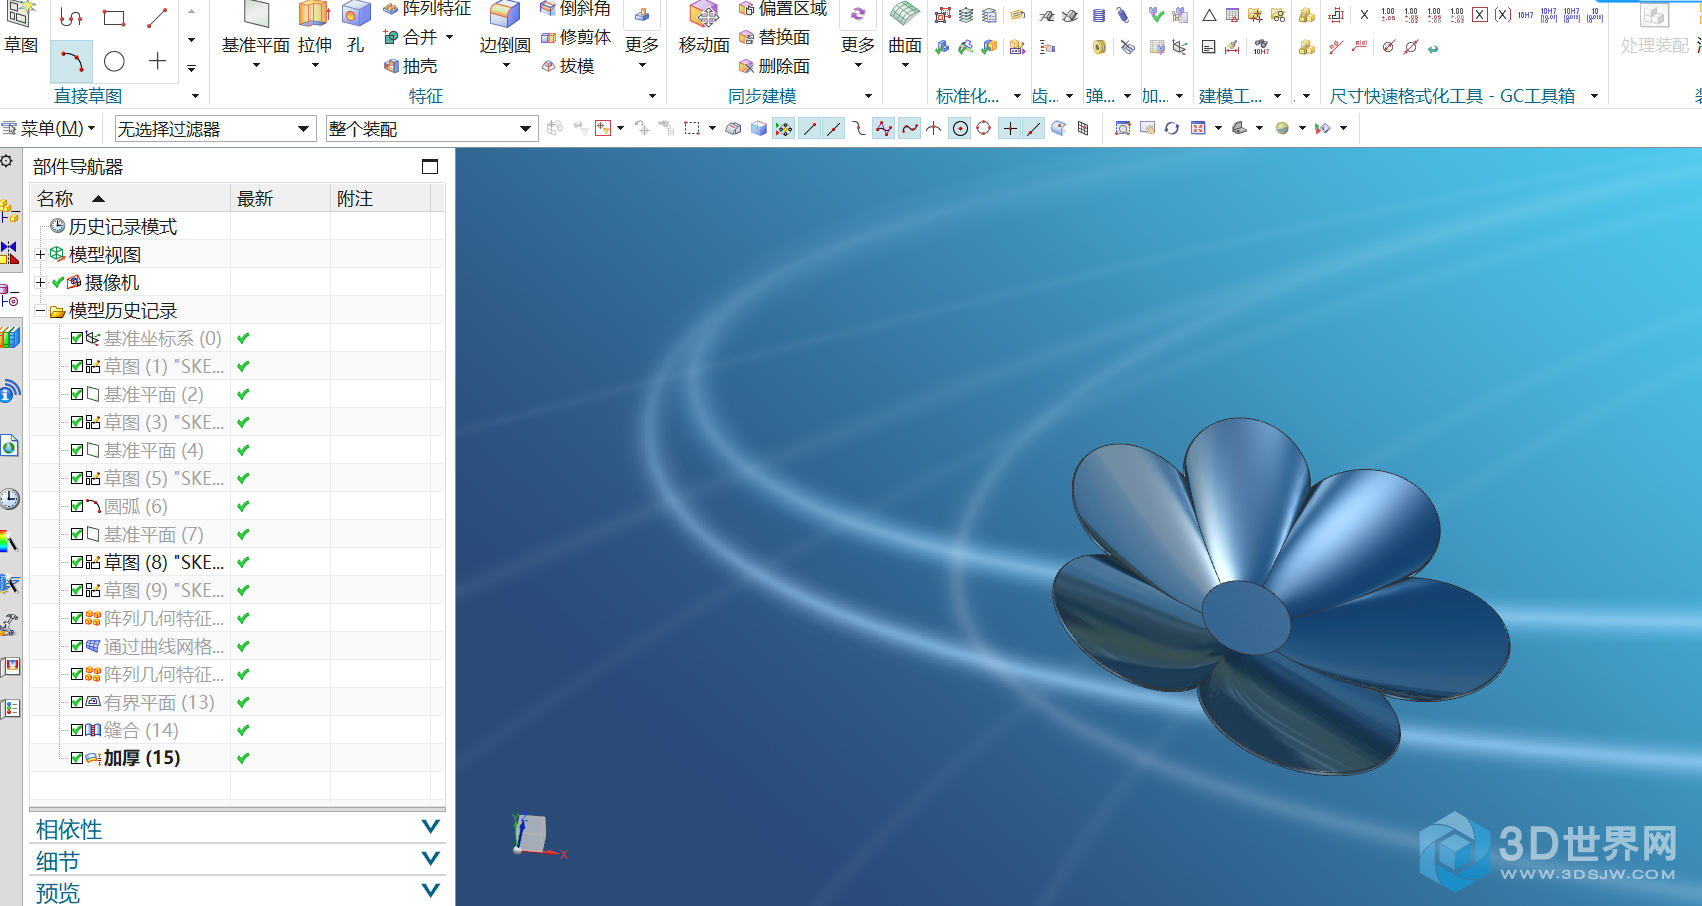1702x906 pixels.
Task: Select the point (plus) sketch tool
Action: pos(158,61)
